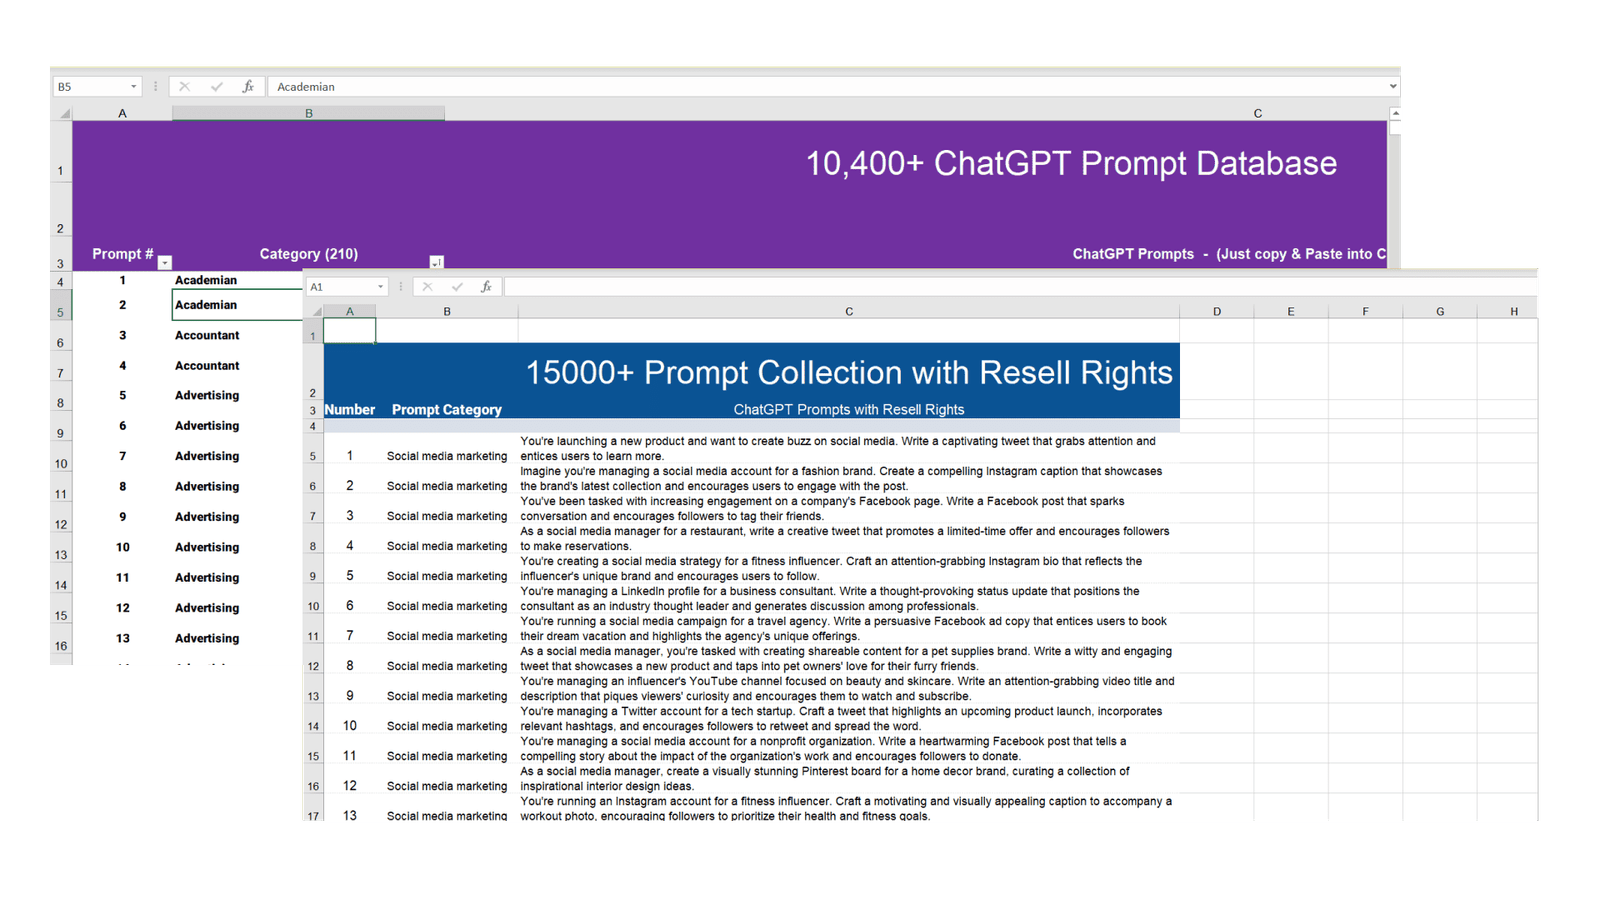Click Prompt Category header cell
Image resolution: width=1600 pixels, height=900 pixels.
447,410
